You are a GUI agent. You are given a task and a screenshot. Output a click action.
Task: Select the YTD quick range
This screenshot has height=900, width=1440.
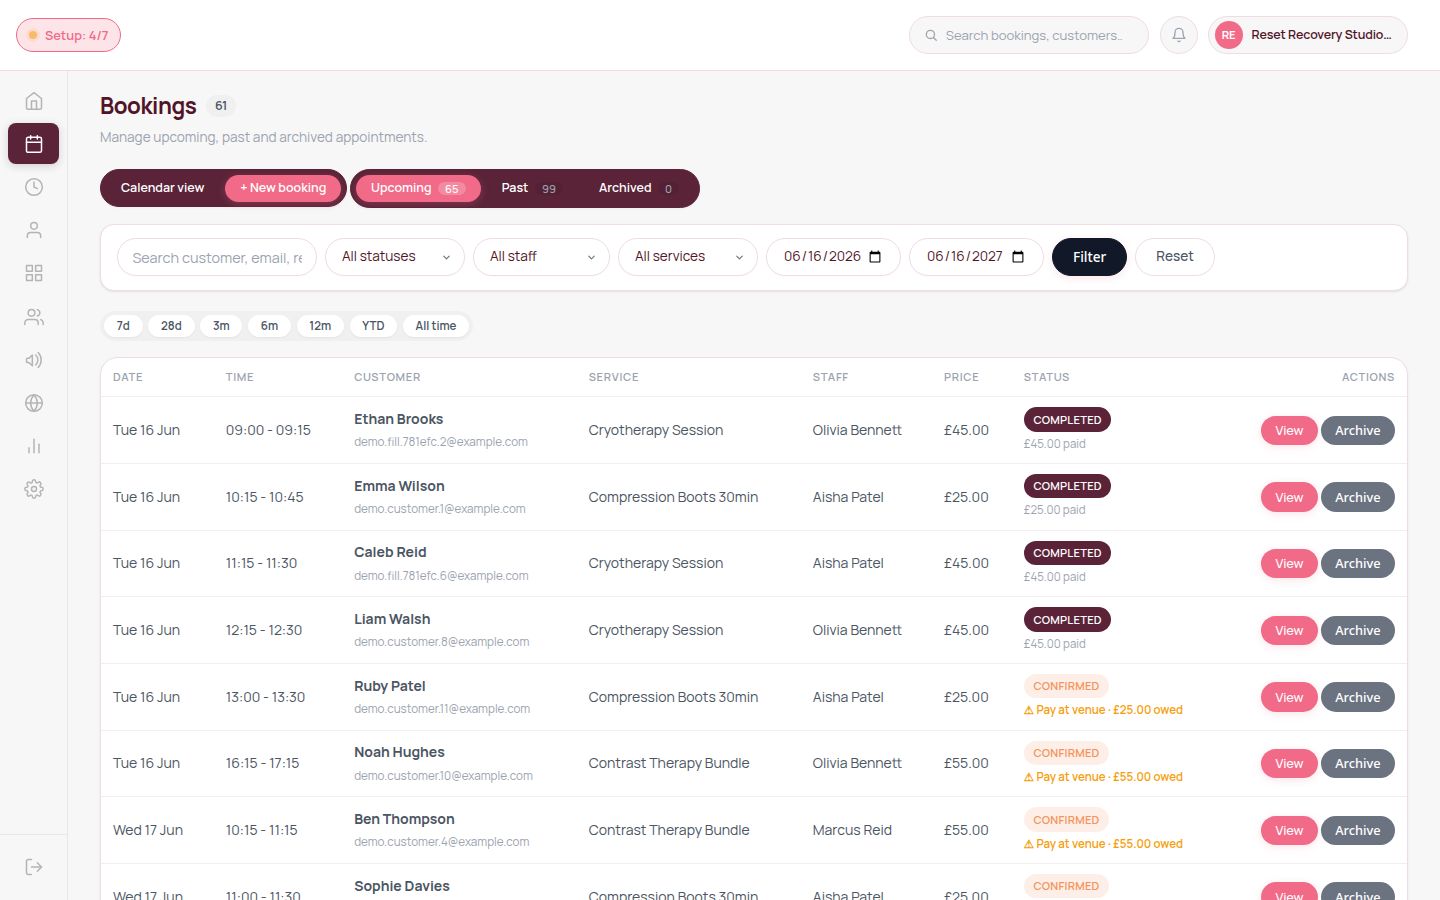[x=373, y=326]
